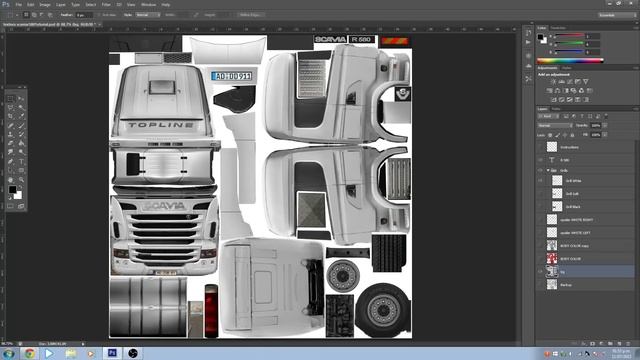
Task: Open the Layer menu
Action: tap(60, 4)
